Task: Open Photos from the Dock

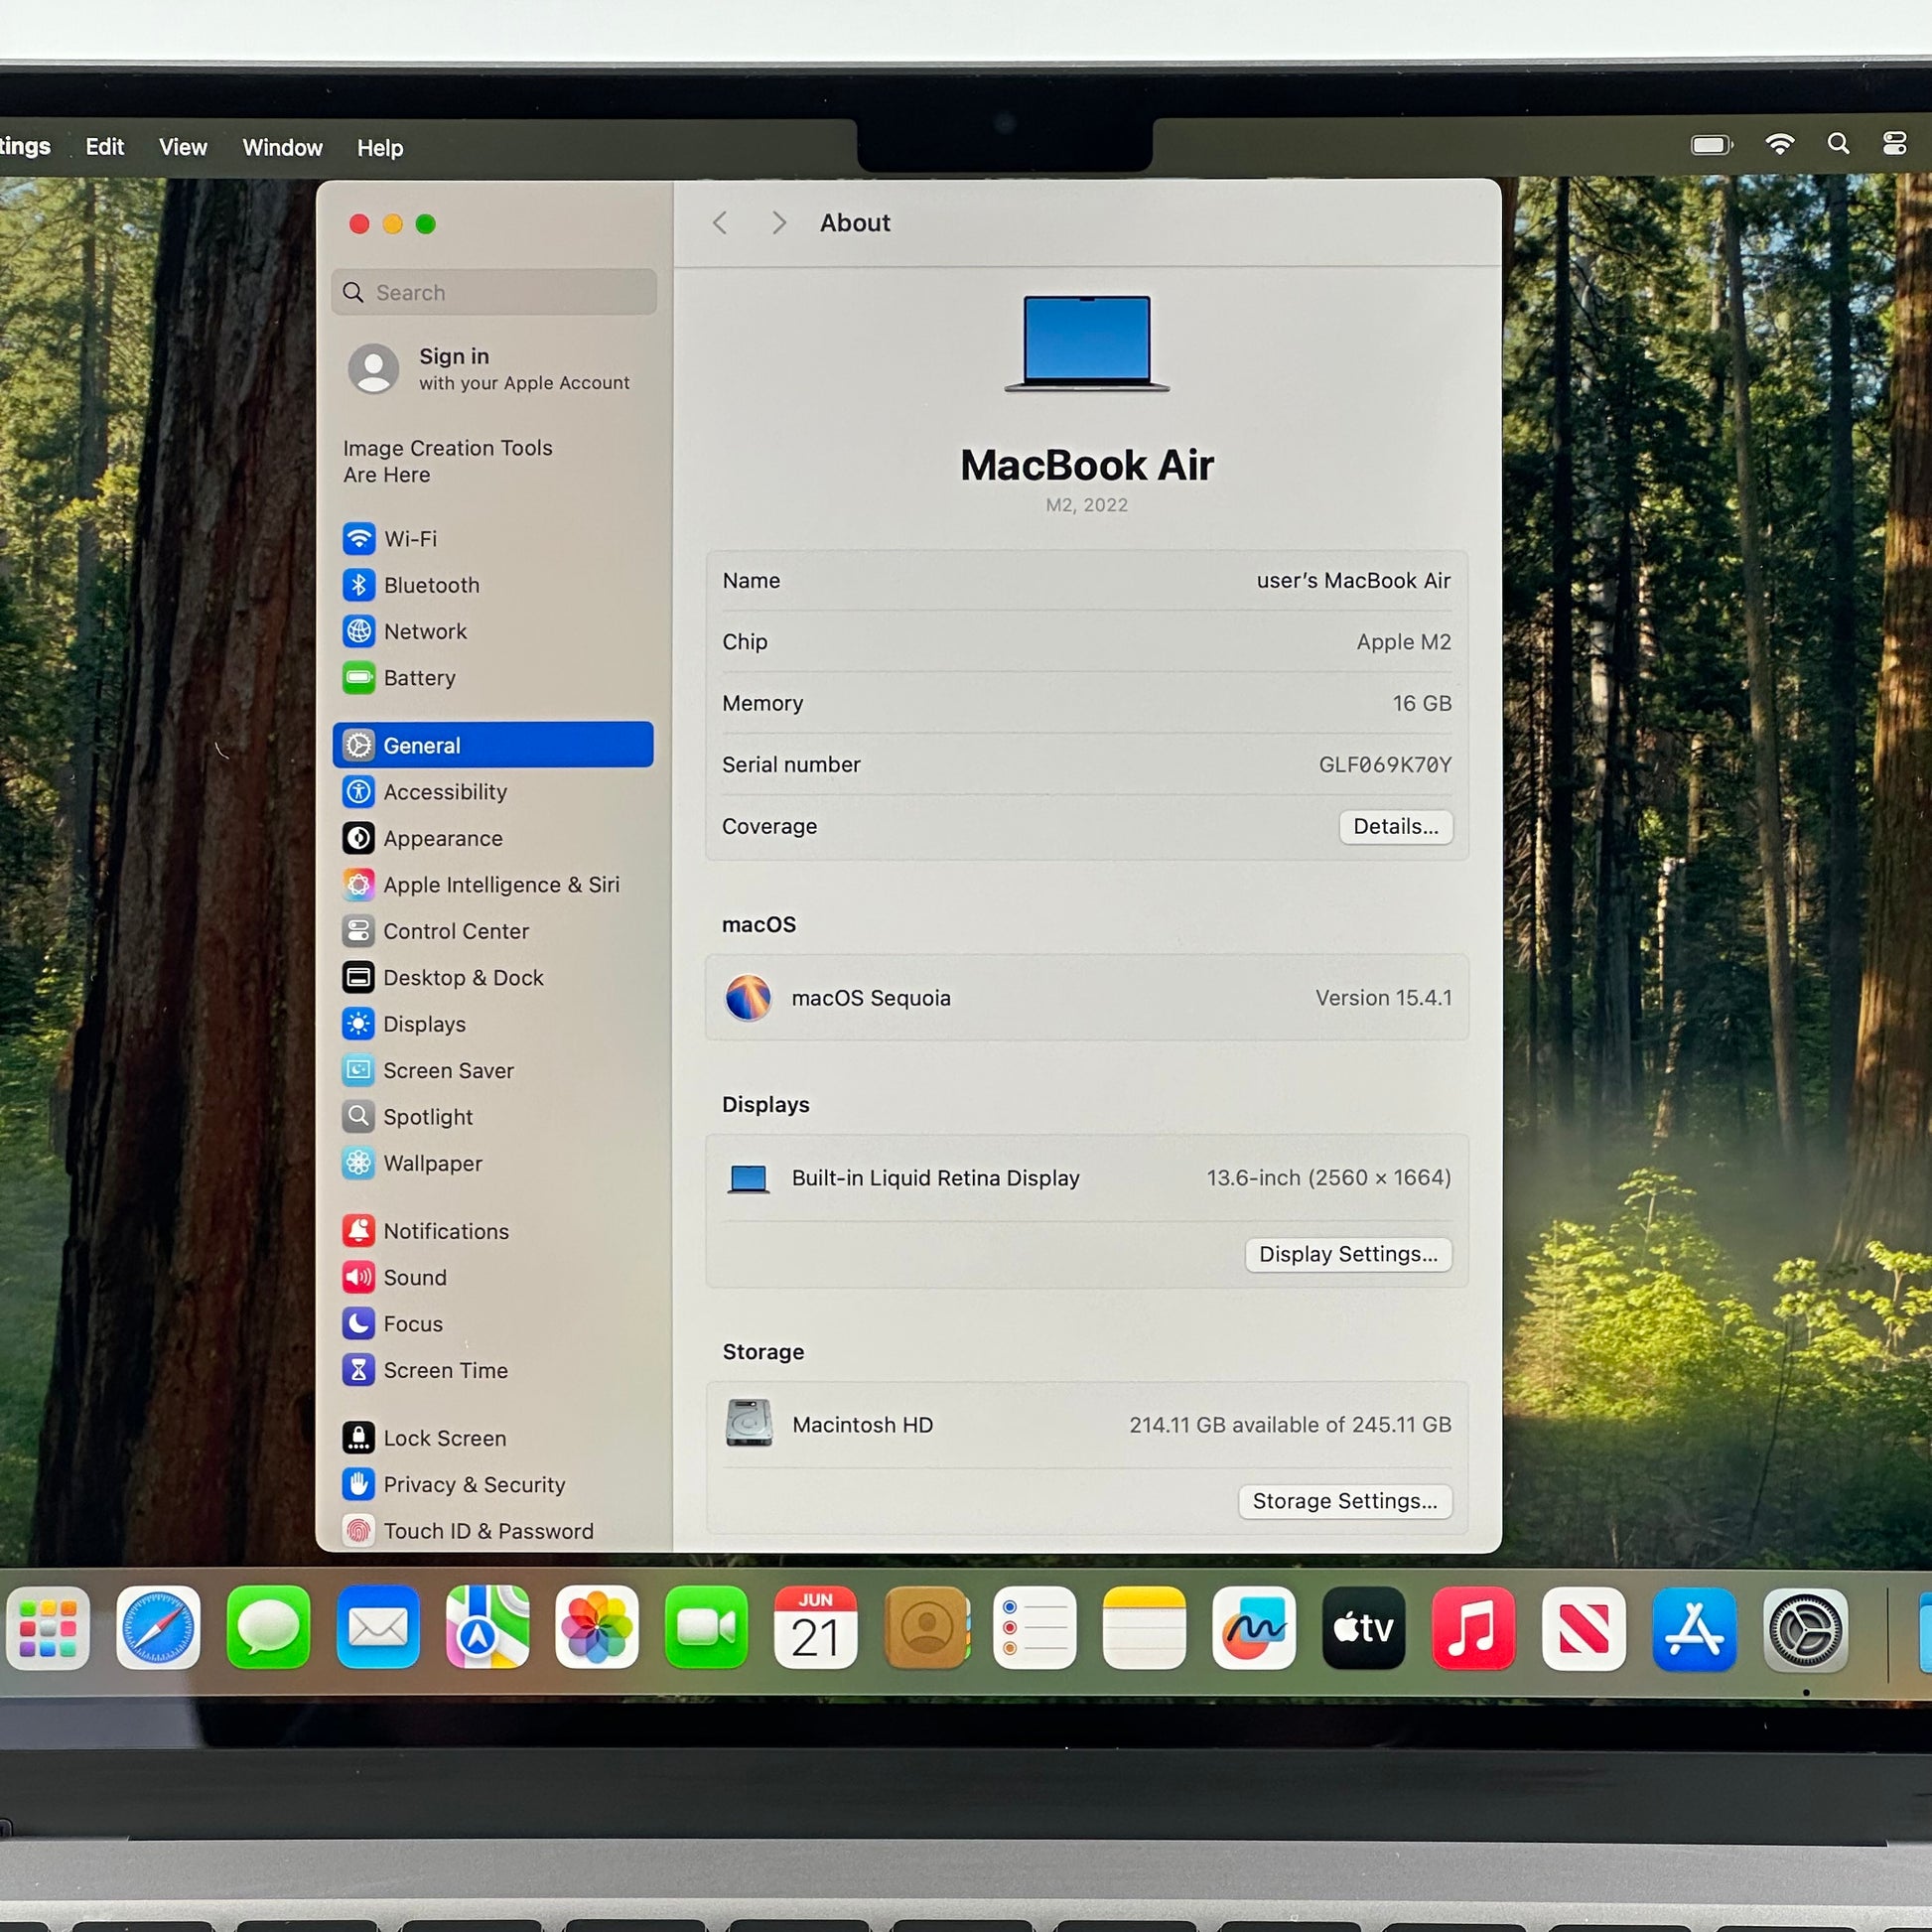Action: (597, 1627)
